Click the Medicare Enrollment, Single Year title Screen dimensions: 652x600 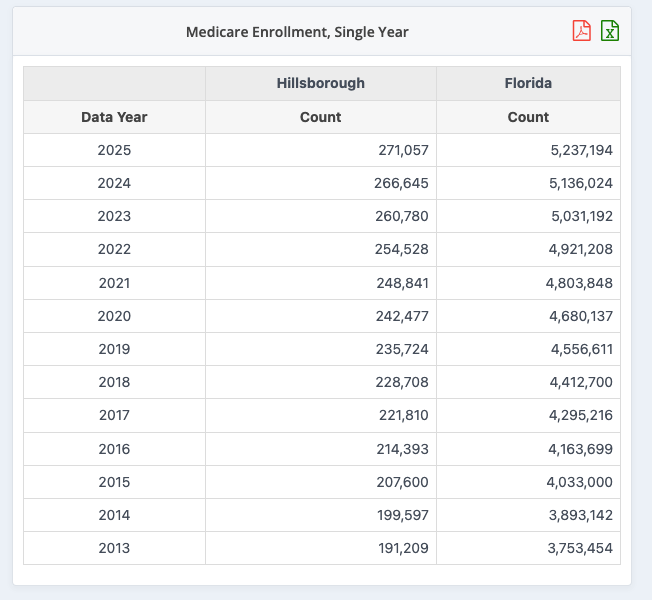297,32
